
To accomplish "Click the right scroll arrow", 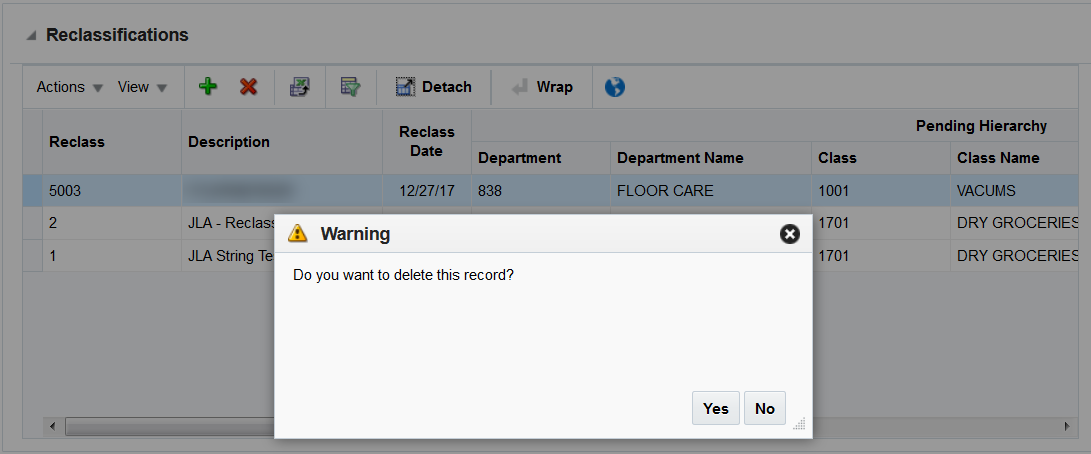I will pyautogui.click(x=1067, y=425).
